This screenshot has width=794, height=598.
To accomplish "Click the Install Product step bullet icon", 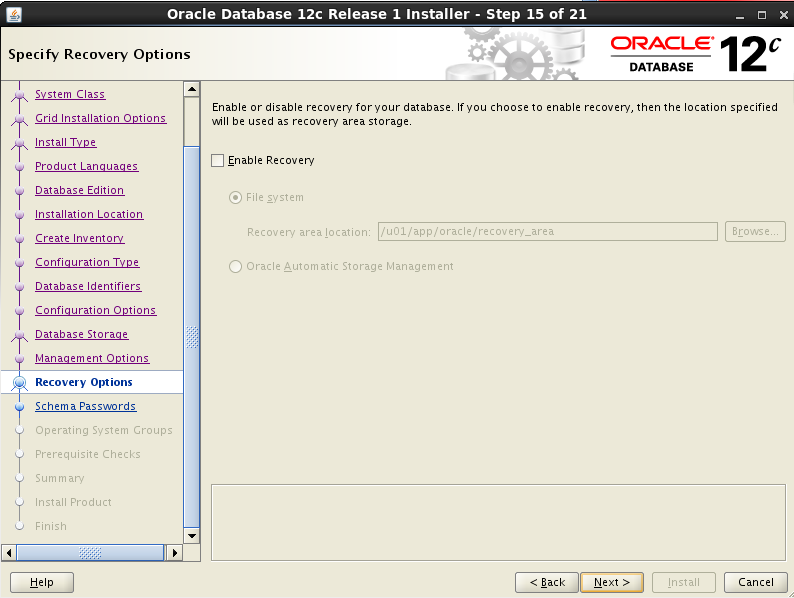I will [19, 502].
